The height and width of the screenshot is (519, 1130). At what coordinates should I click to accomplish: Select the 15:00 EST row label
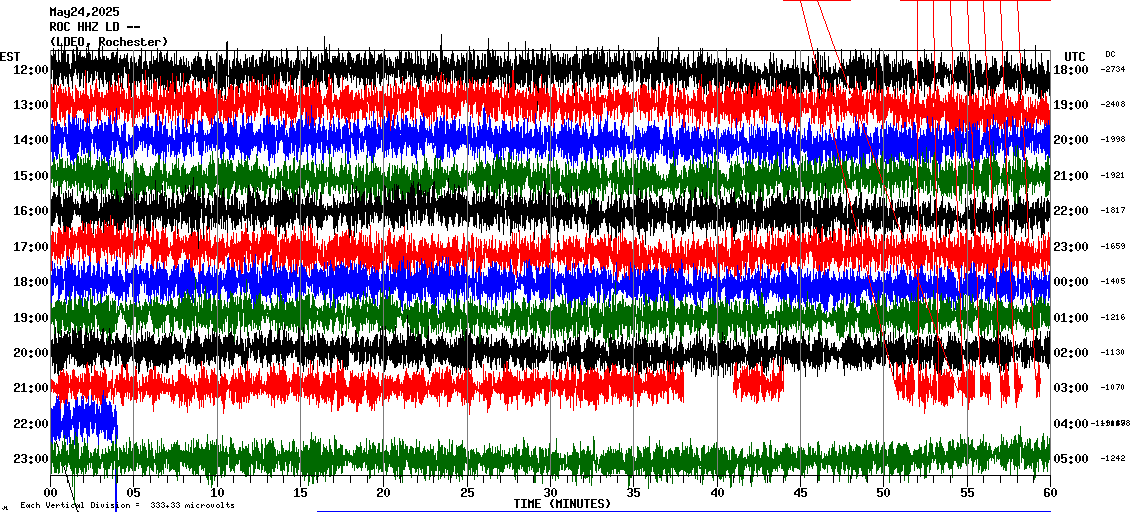[31, 176]
